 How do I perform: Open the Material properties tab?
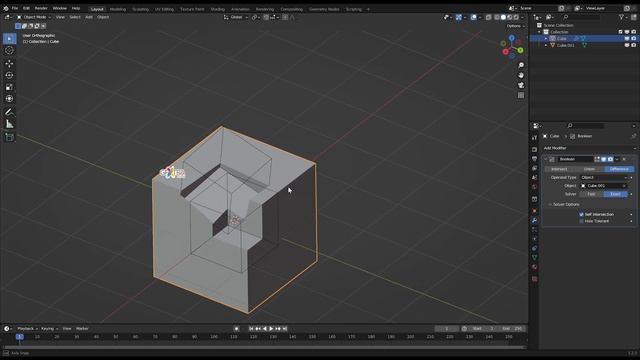point(535,267)
